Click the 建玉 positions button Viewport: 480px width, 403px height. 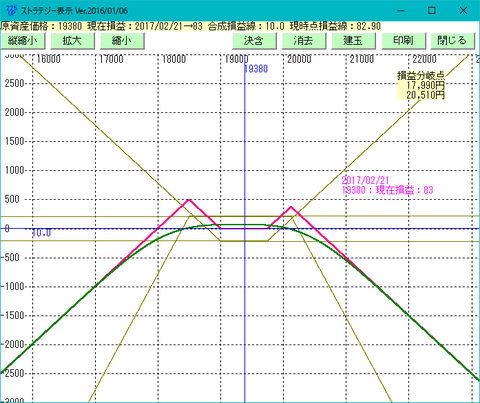(353, 41)
